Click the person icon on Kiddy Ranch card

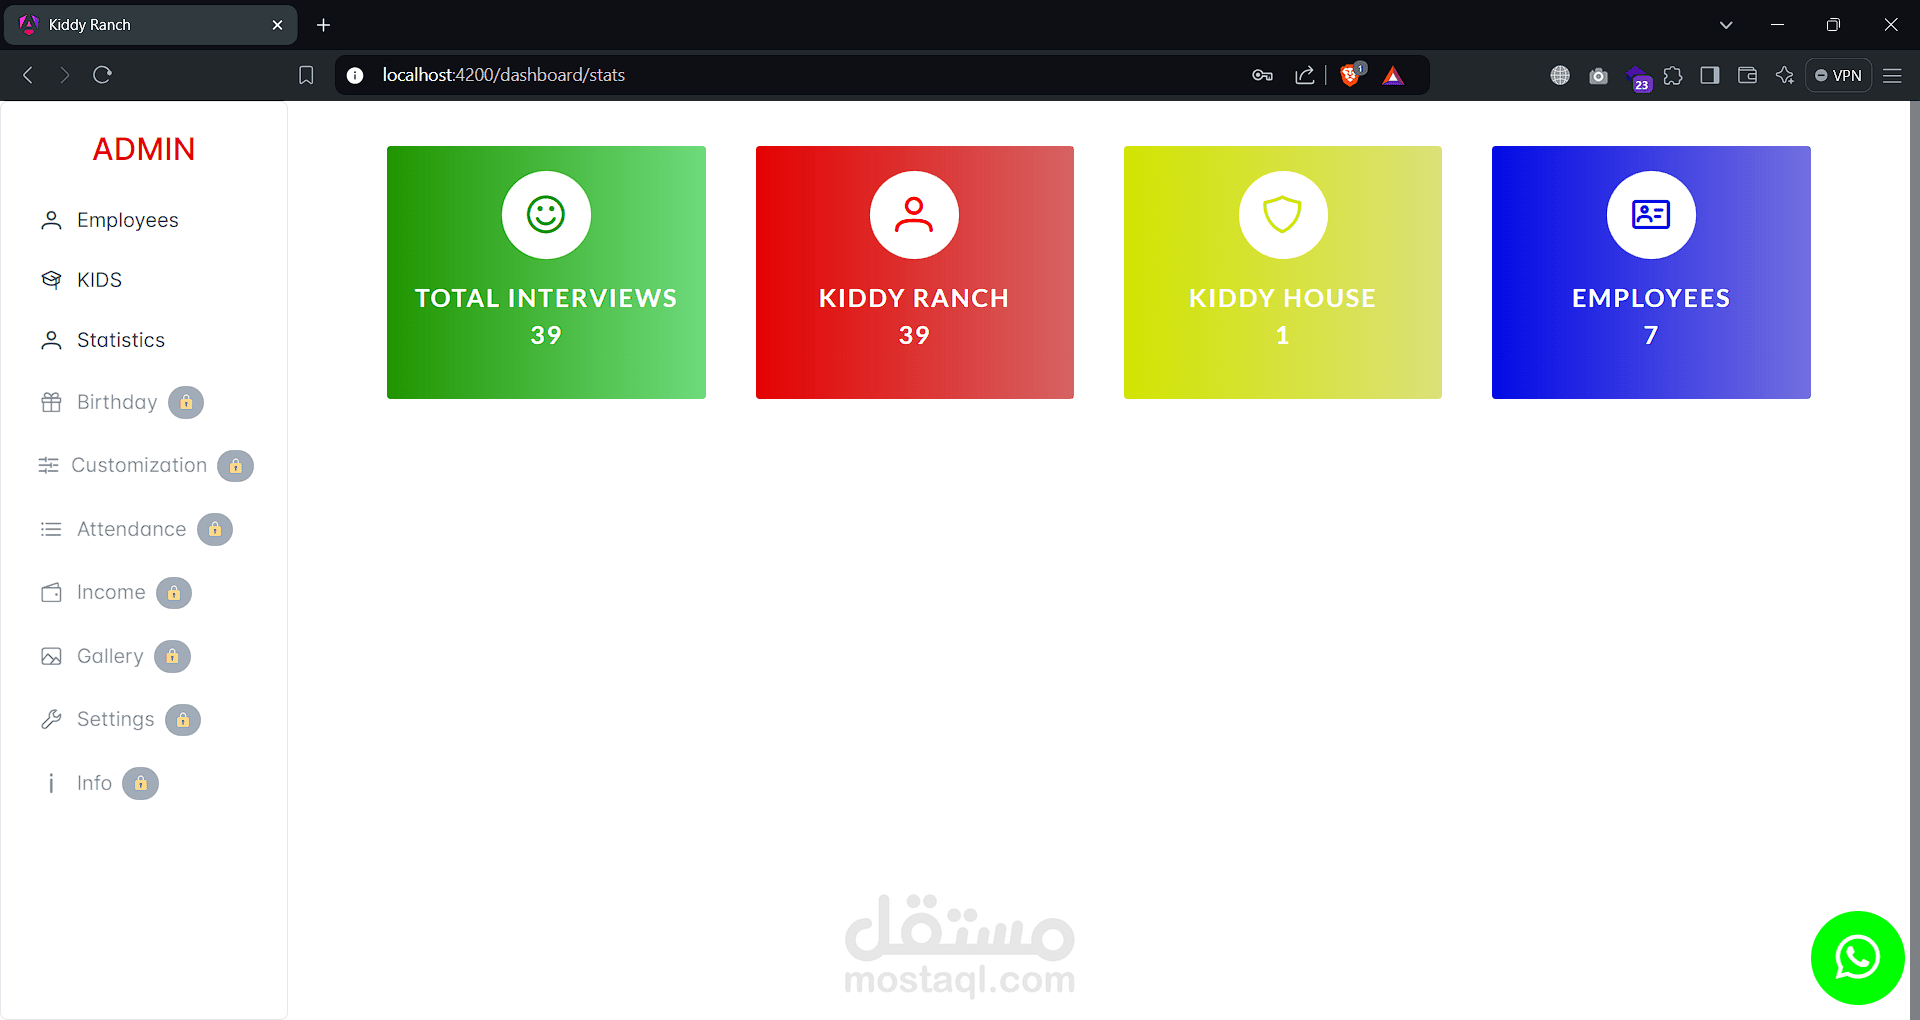click(914, 214)
